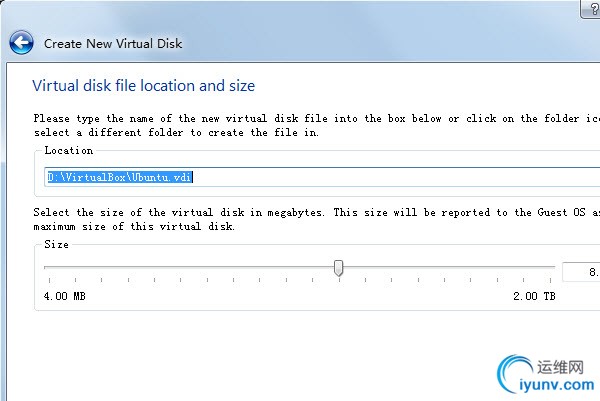Click the slider track left of the handle

click(x=190, y=267)
